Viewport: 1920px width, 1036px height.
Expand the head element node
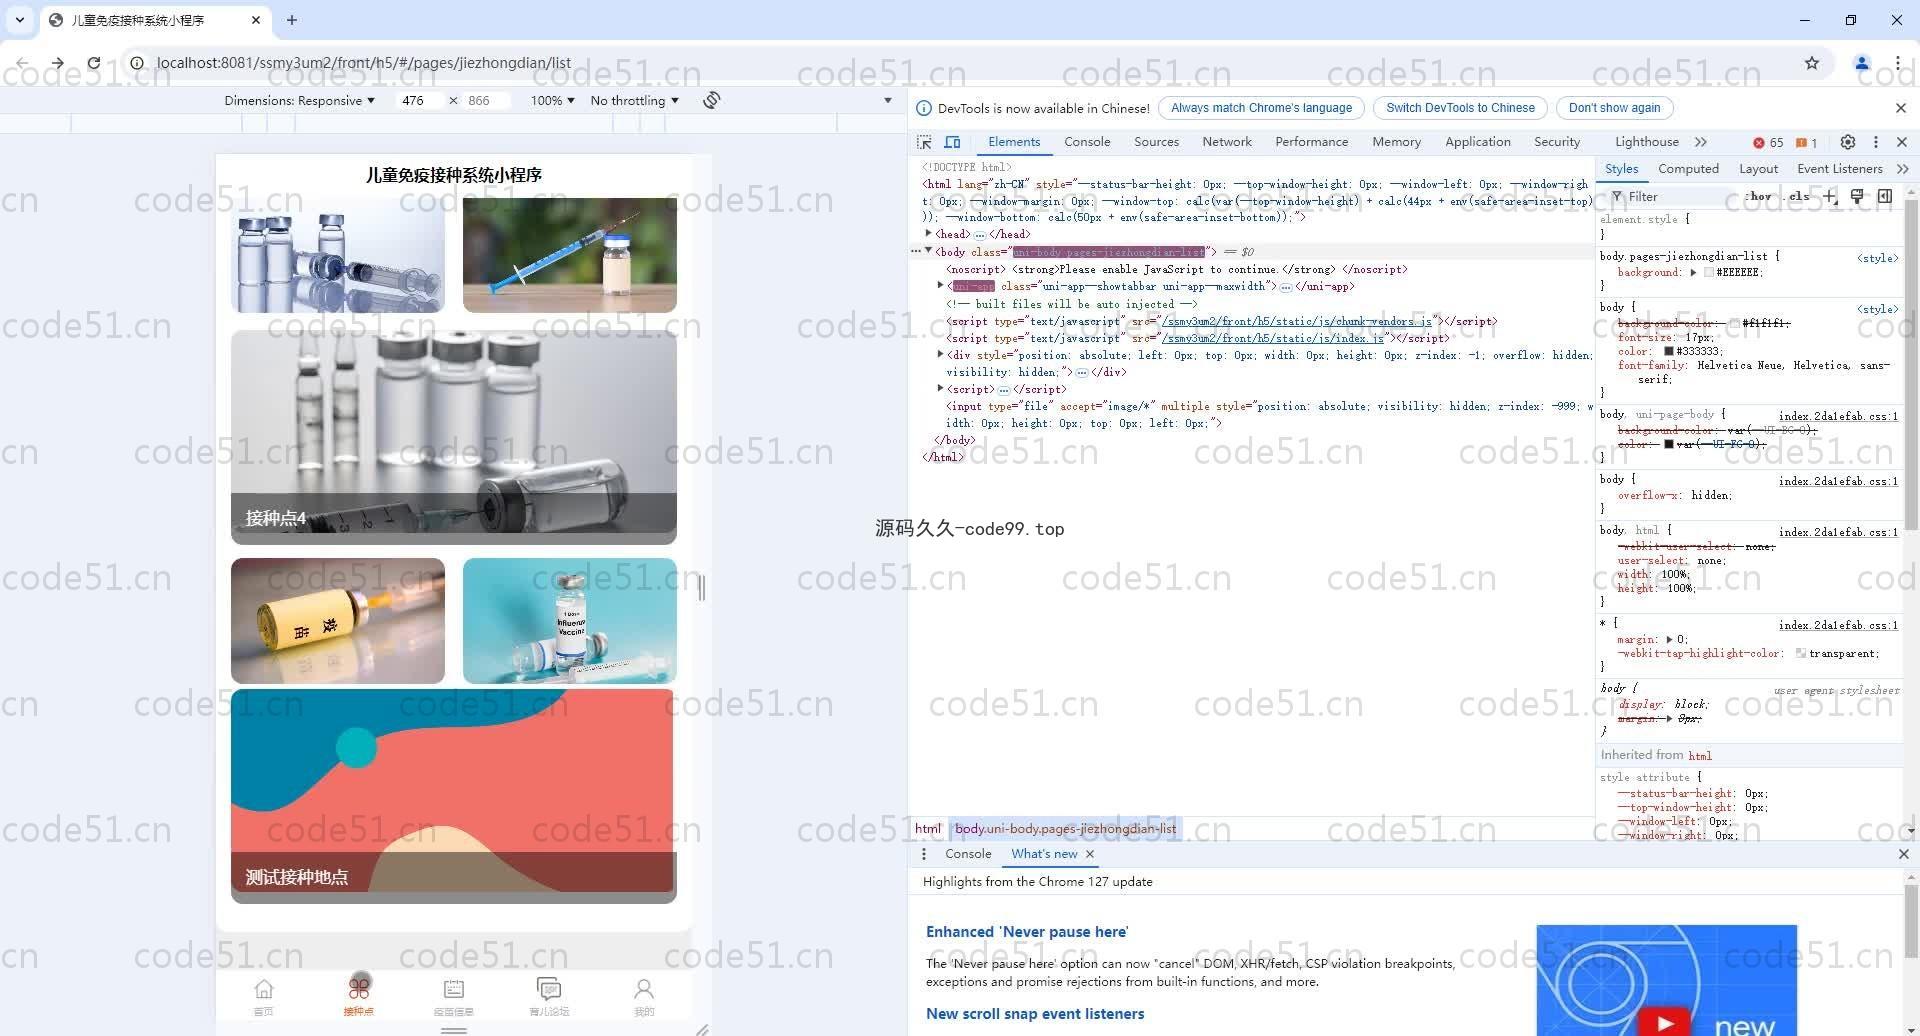(x=929, y=234)
